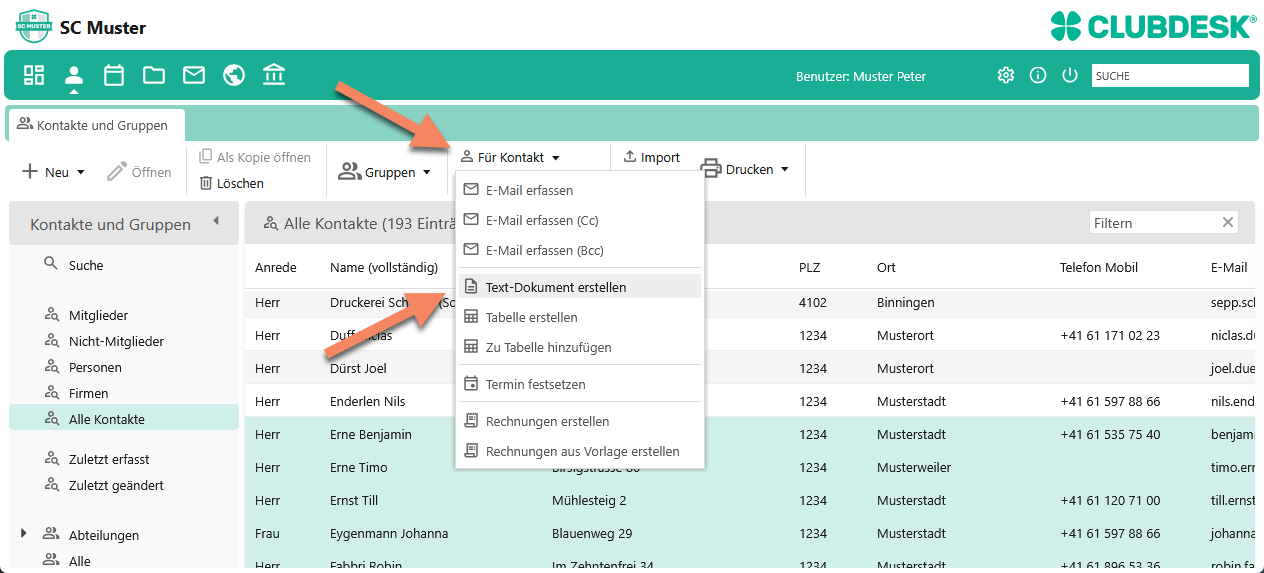Choose E-Mail erfassen menu entry
1264x573 pixels.
click(x=580, y=190)
